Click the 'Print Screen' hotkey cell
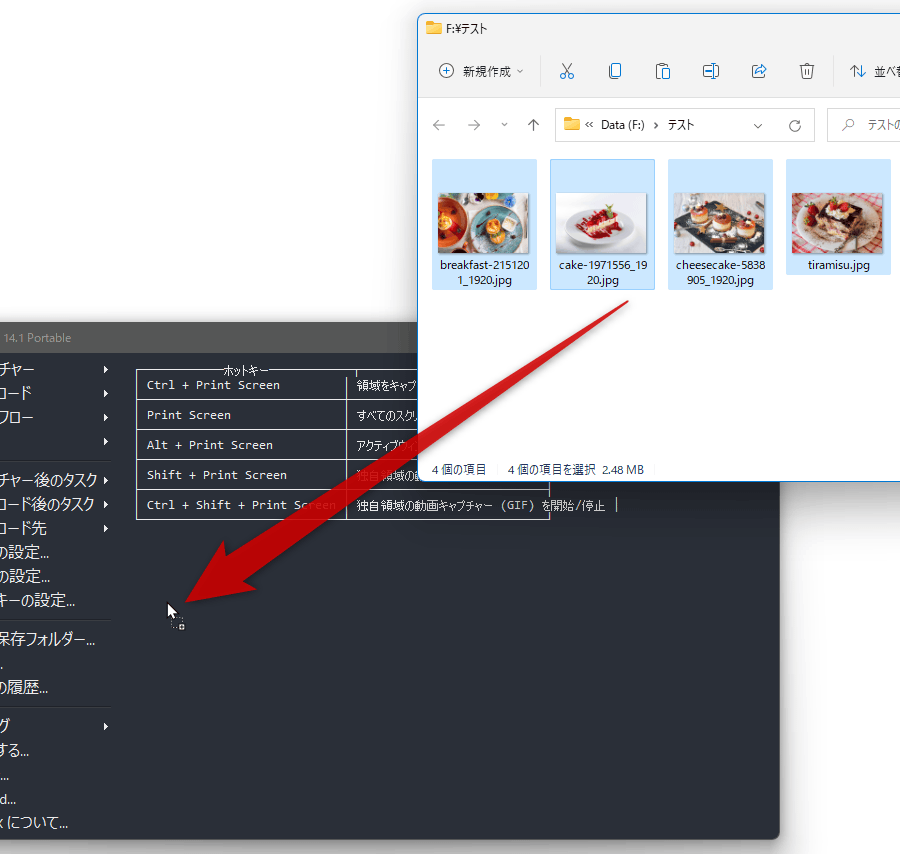The image size is (900, 854). (x=241, y=415)
